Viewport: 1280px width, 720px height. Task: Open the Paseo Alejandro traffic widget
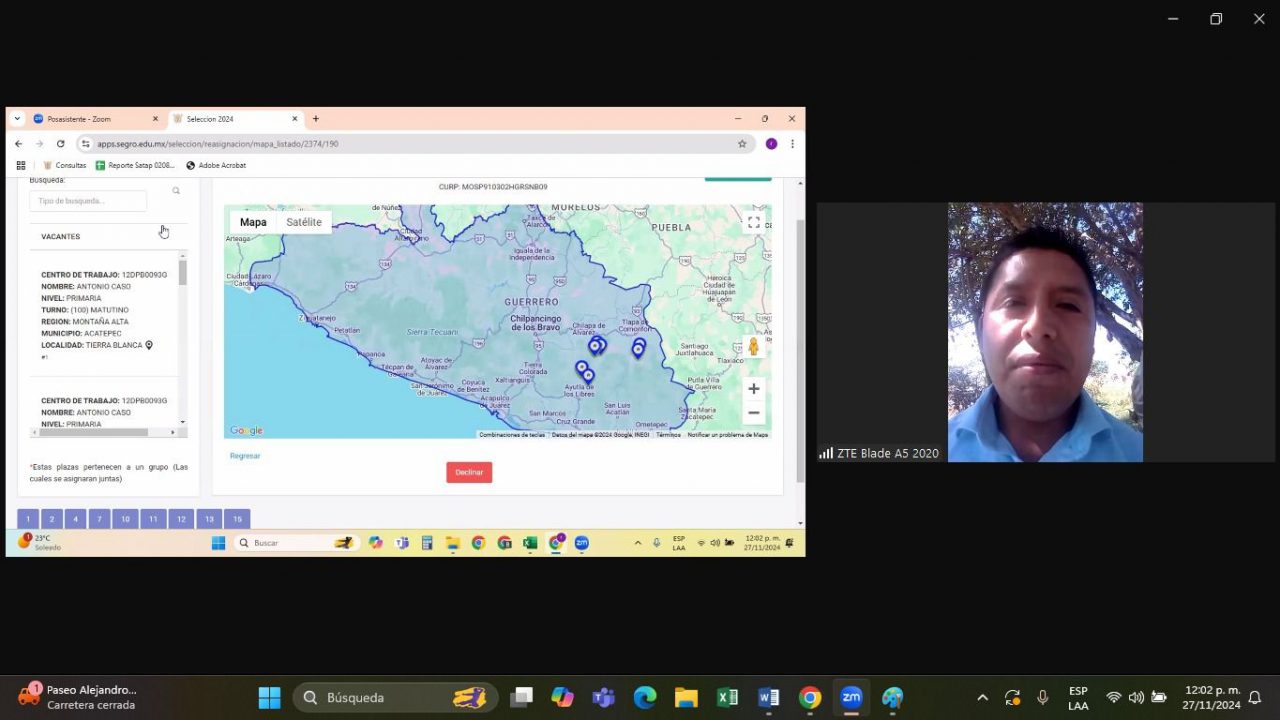click(78, 697)
